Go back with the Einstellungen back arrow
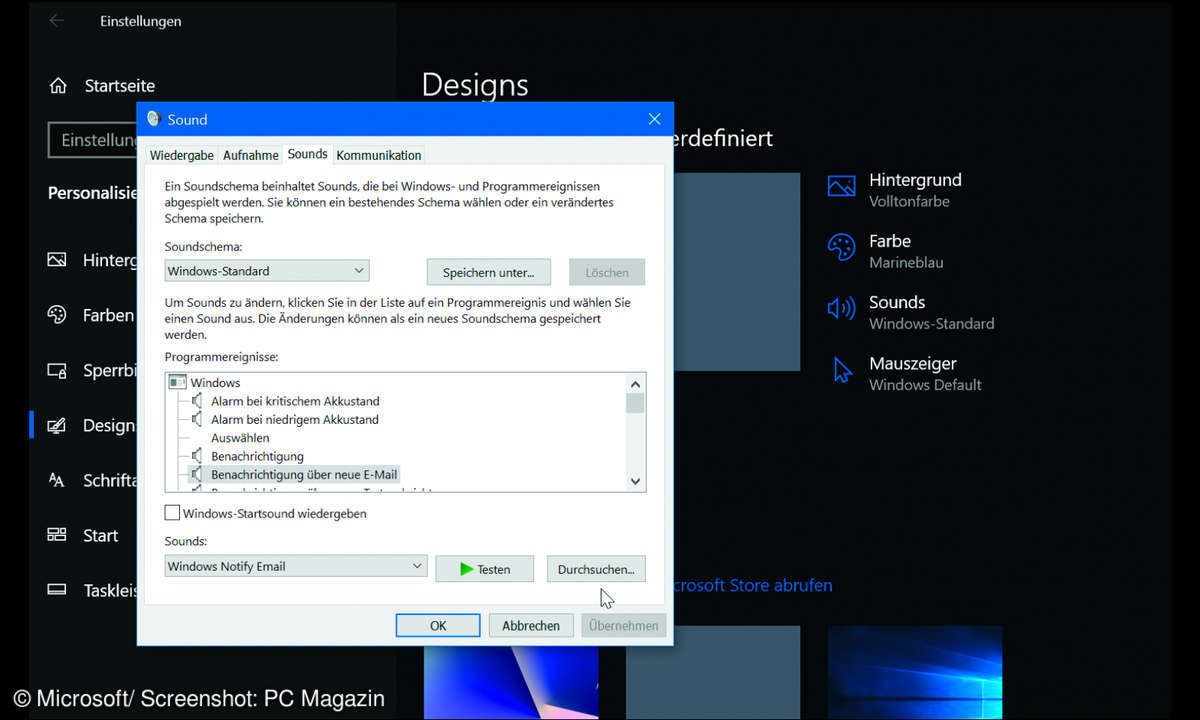Viewport: 1200px width, 720px height. pyautogui.click(x=56, y=21)
